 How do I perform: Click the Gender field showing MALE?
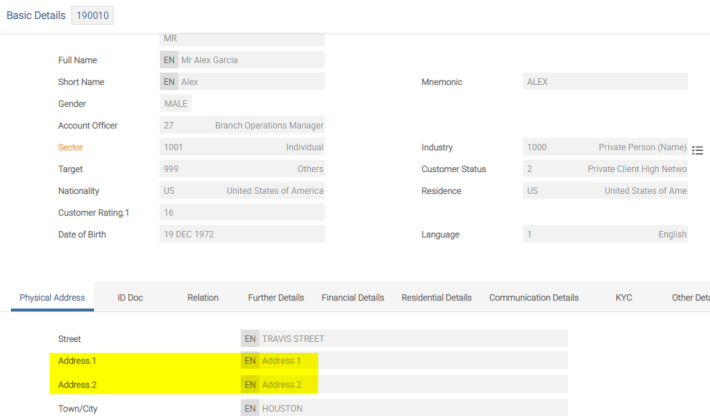point(176,103)
